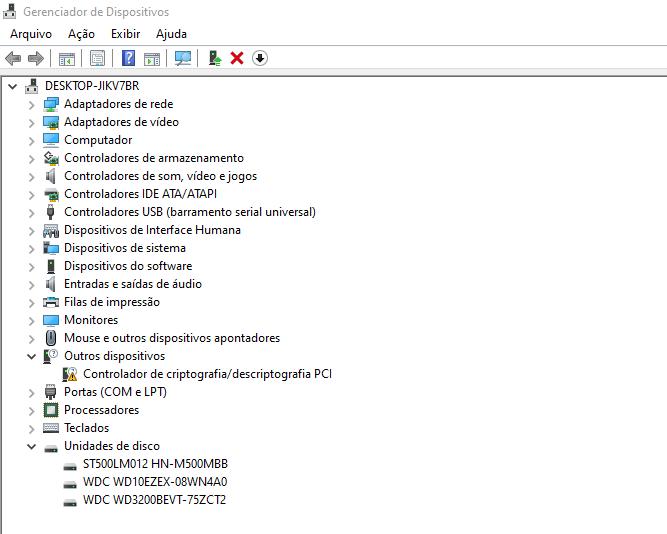The image size is (667, 534).
Task: Click the Processadores chip icon
Action: click(x=51, y=410)
